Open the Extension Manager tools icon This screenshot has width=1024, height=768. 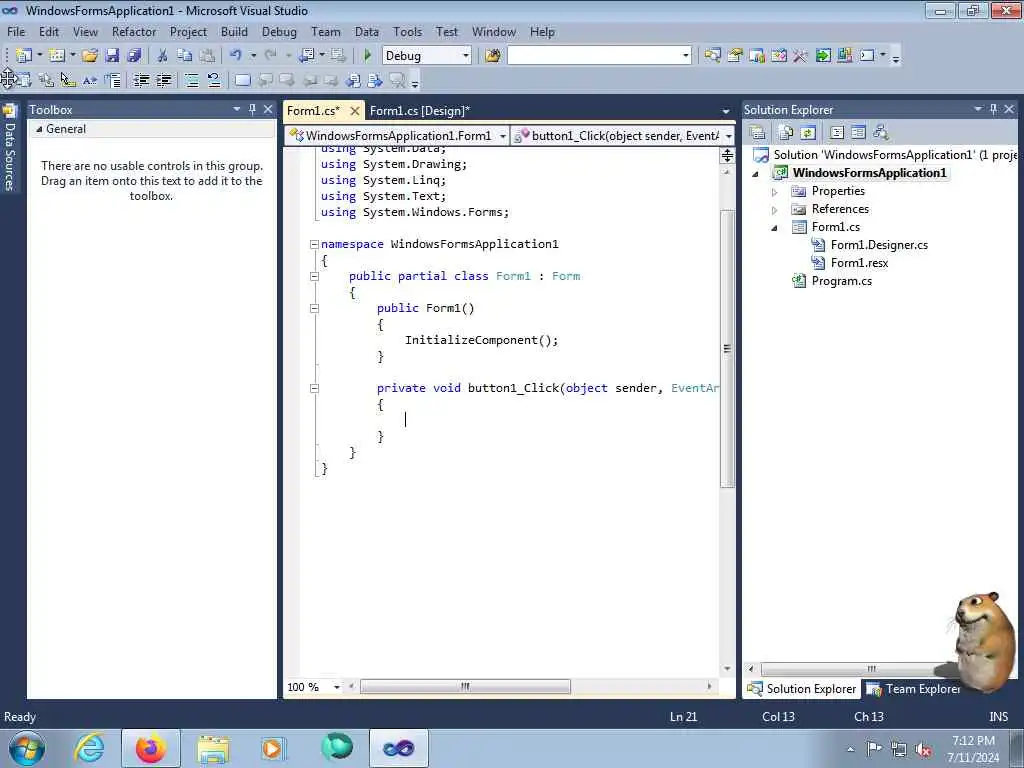[844, 56]
